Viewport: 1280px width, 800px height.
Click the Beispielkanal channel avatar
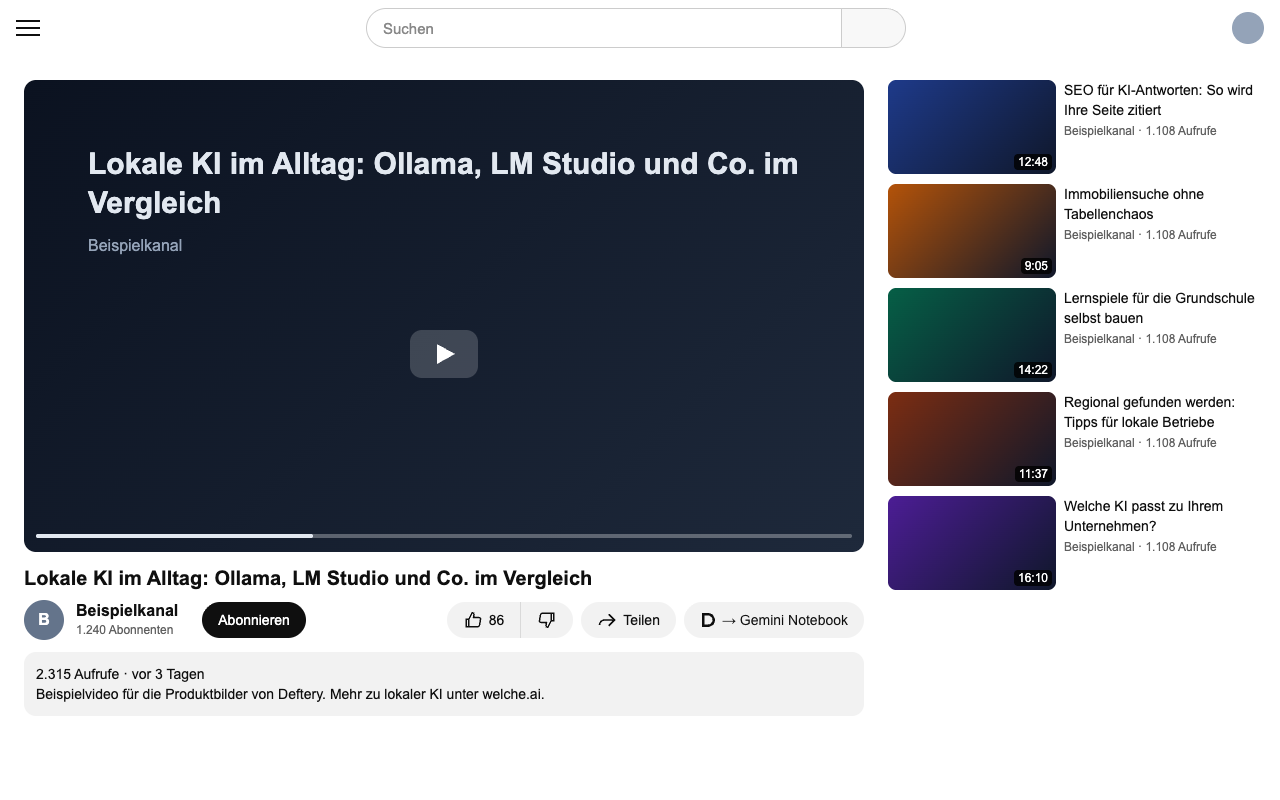pos(44,620)
